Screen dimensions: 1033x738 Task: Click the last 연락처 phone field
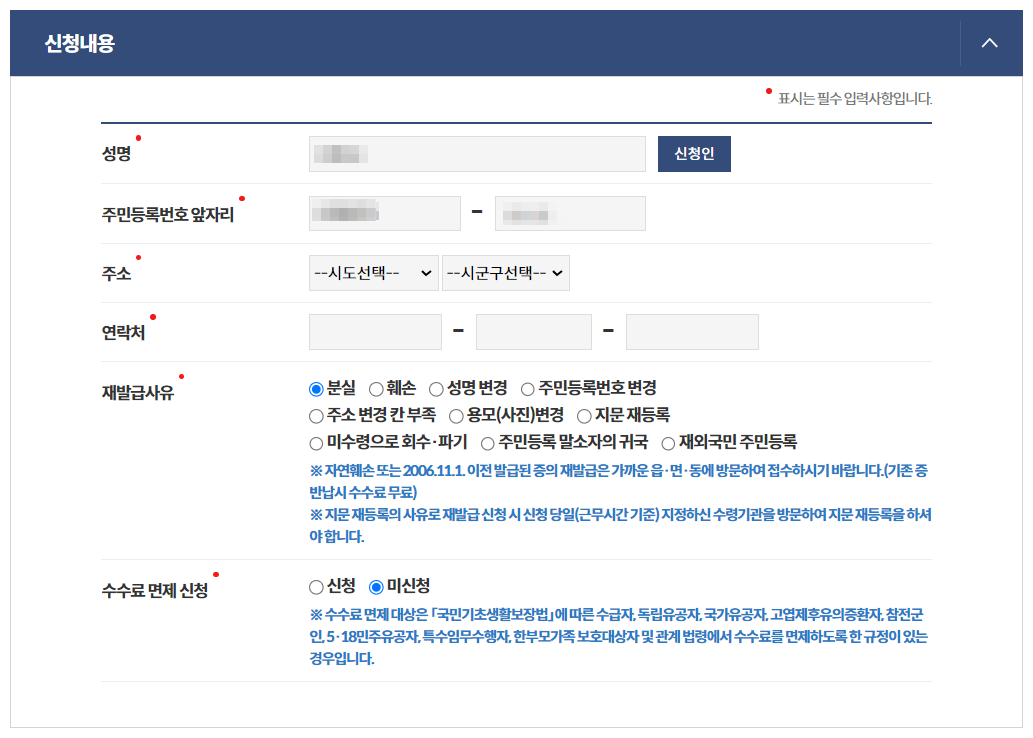pos(692,332)
